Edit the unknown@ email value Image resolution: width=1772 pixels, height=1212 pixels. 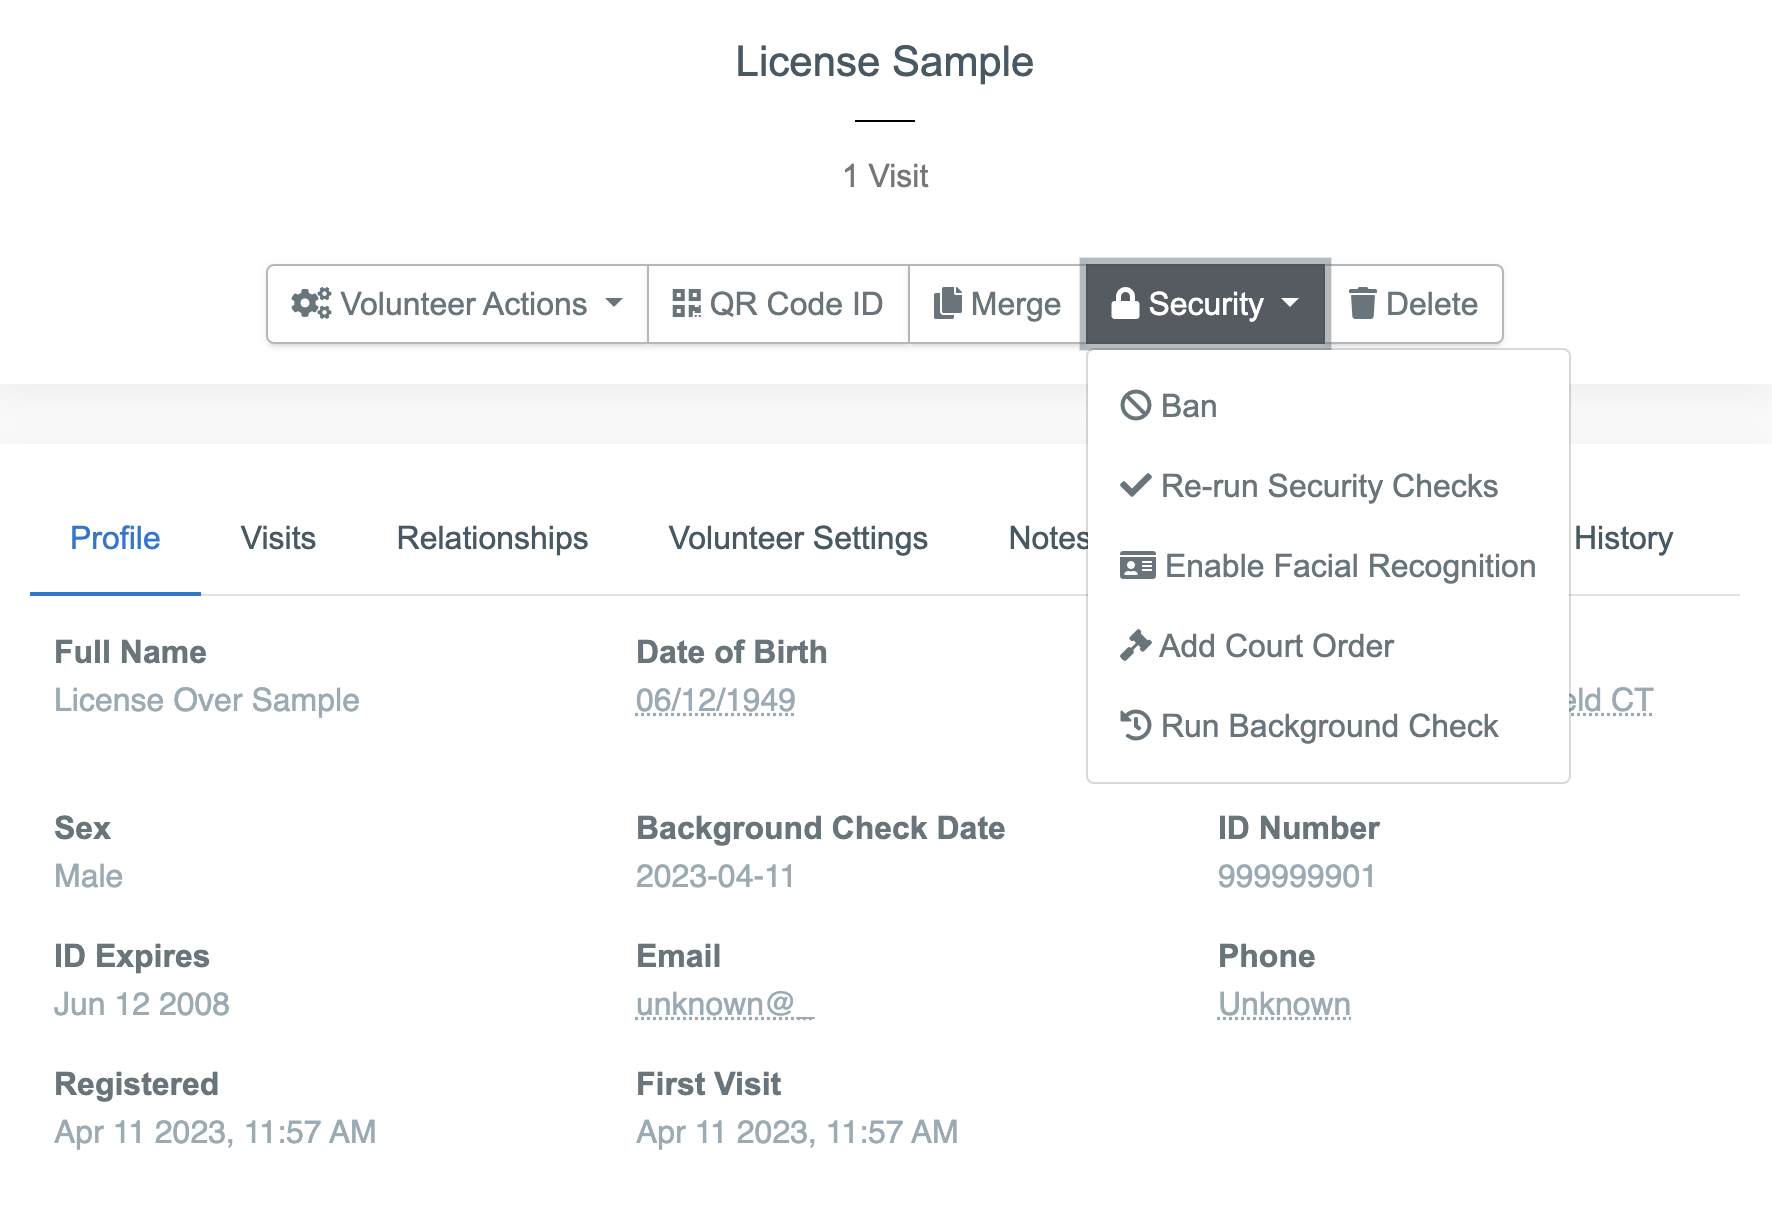[725, 1004]
